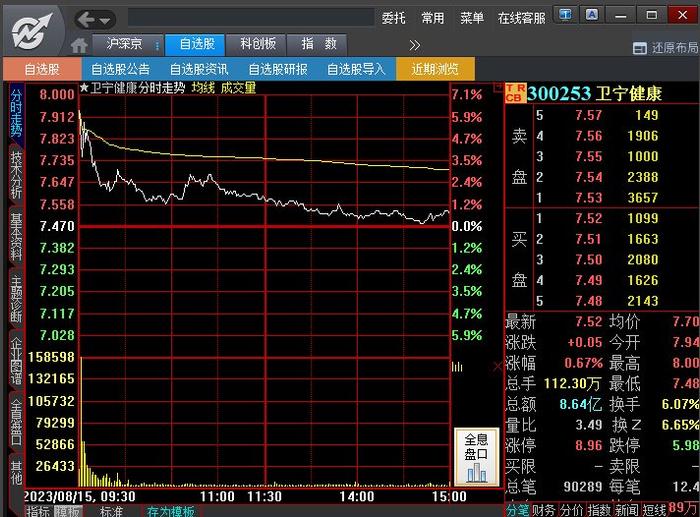Image resolution: width=700 pixels, height=517 pixels.
Task: Open the 自选股资讯 sub-tab
Action: coord(199,69)
